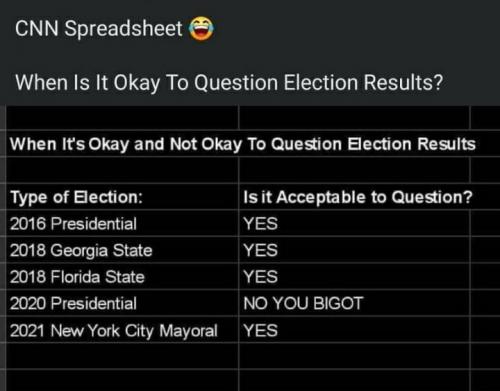The width and height of the screenshot is (500, 391).
Task: Click the '2018 Florida State' cell
Action: click(122, 277)
